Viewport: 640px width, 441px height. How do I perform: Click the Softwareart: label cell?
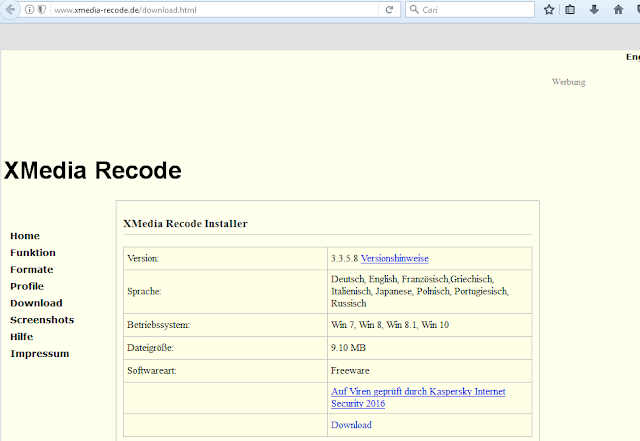tap(225, 371)
